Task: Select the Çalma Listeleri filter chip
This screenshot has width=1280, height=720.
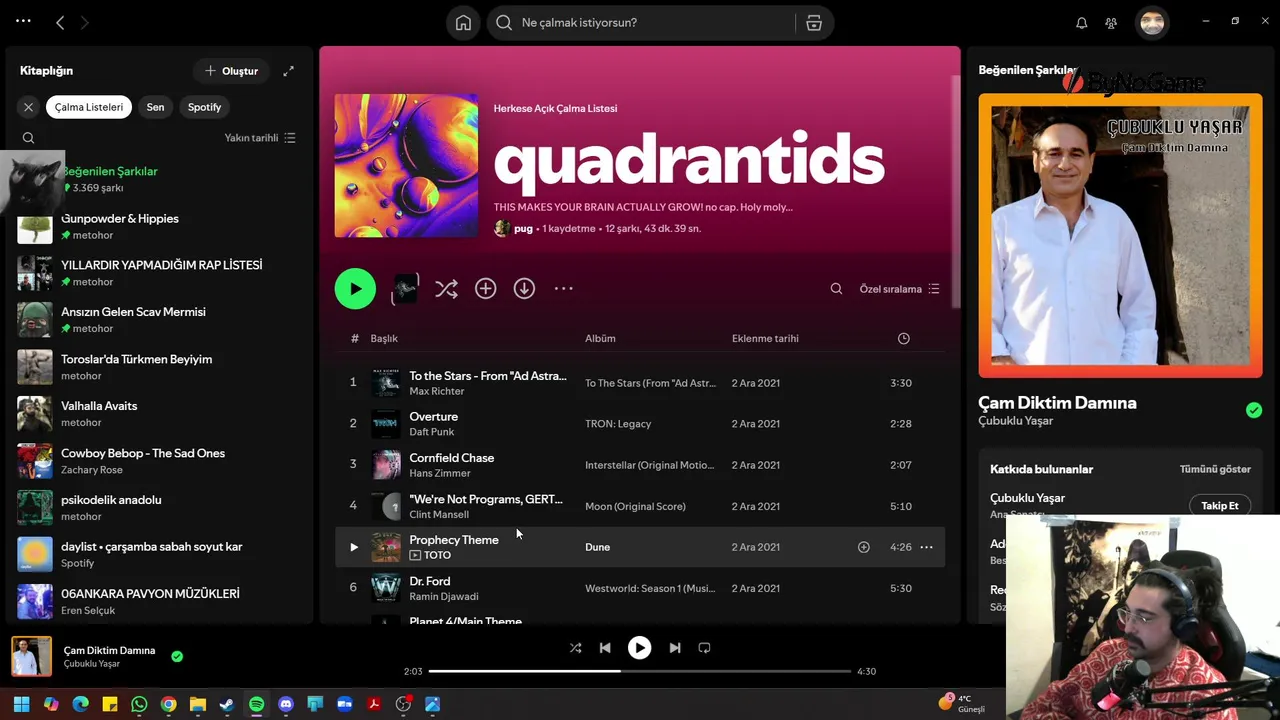Action: click(x=89, y=107)
